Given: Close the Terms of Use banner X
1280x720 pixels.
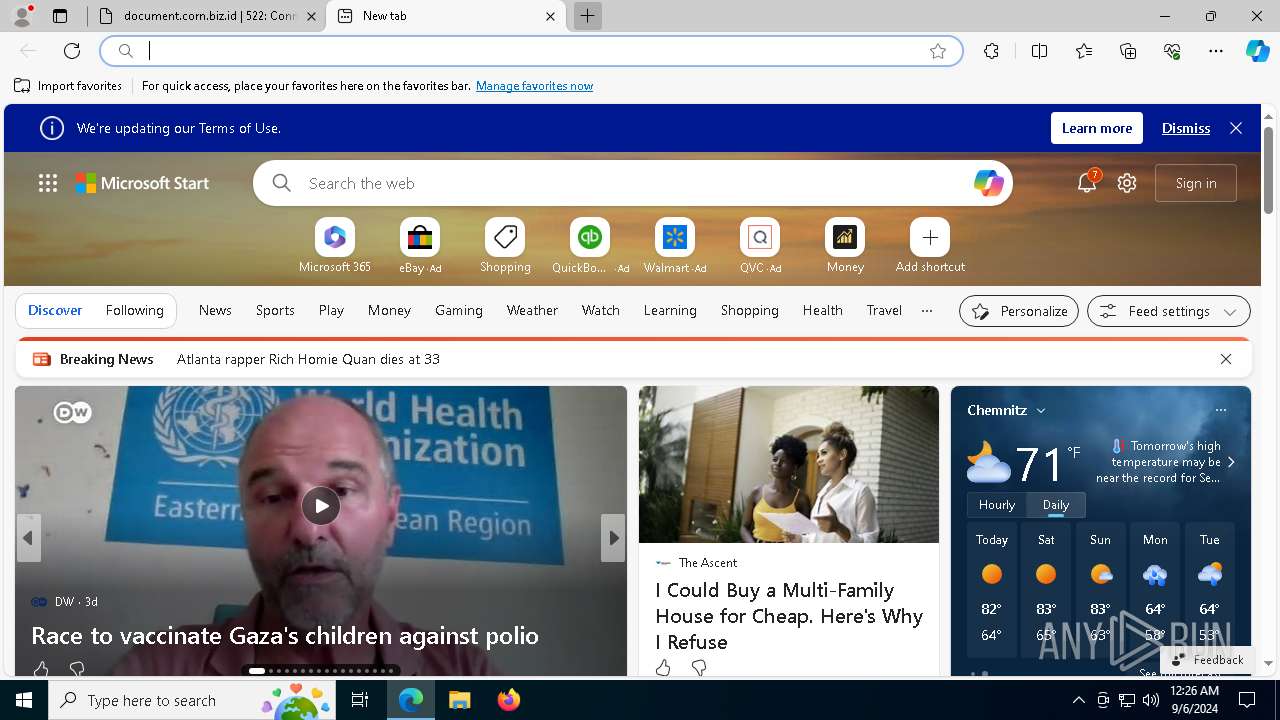Looking at the screenshot, I should [x=1236, y=128].
